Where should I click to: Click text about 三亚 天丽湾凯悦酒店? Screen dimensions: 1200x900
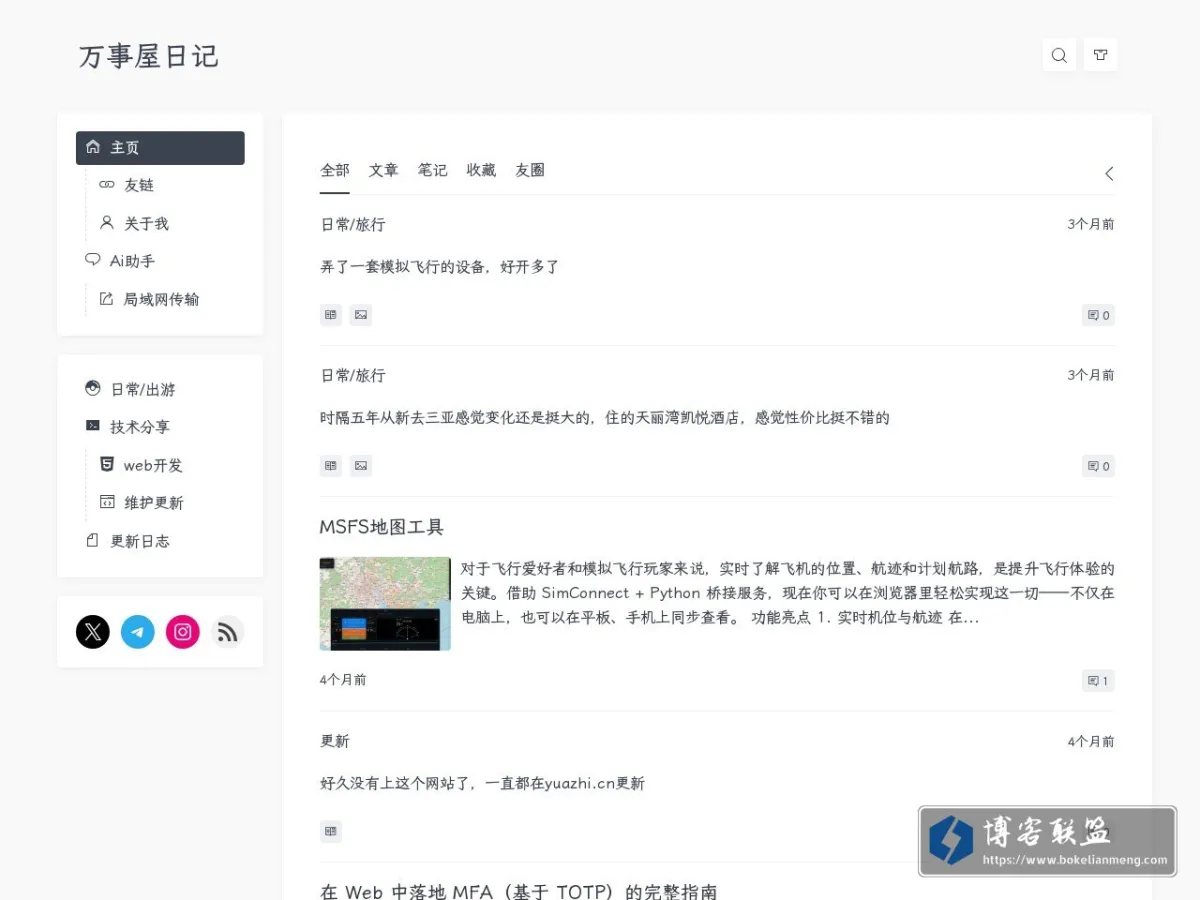point(605,418)
